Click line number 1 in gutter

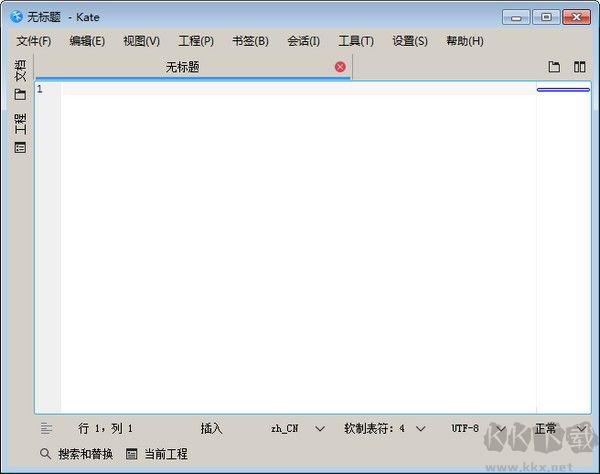coord(40,89)
